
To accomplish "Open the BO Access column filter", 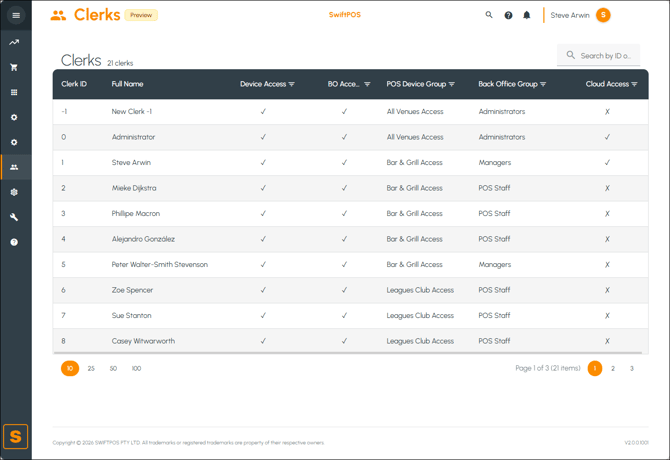I will (367, 84).
